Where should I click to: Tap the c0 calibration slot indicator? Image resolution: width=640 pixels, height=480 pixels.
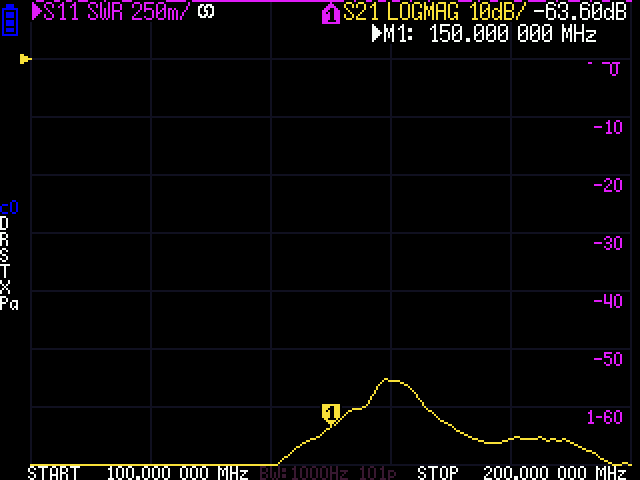(x=9, y=208)
